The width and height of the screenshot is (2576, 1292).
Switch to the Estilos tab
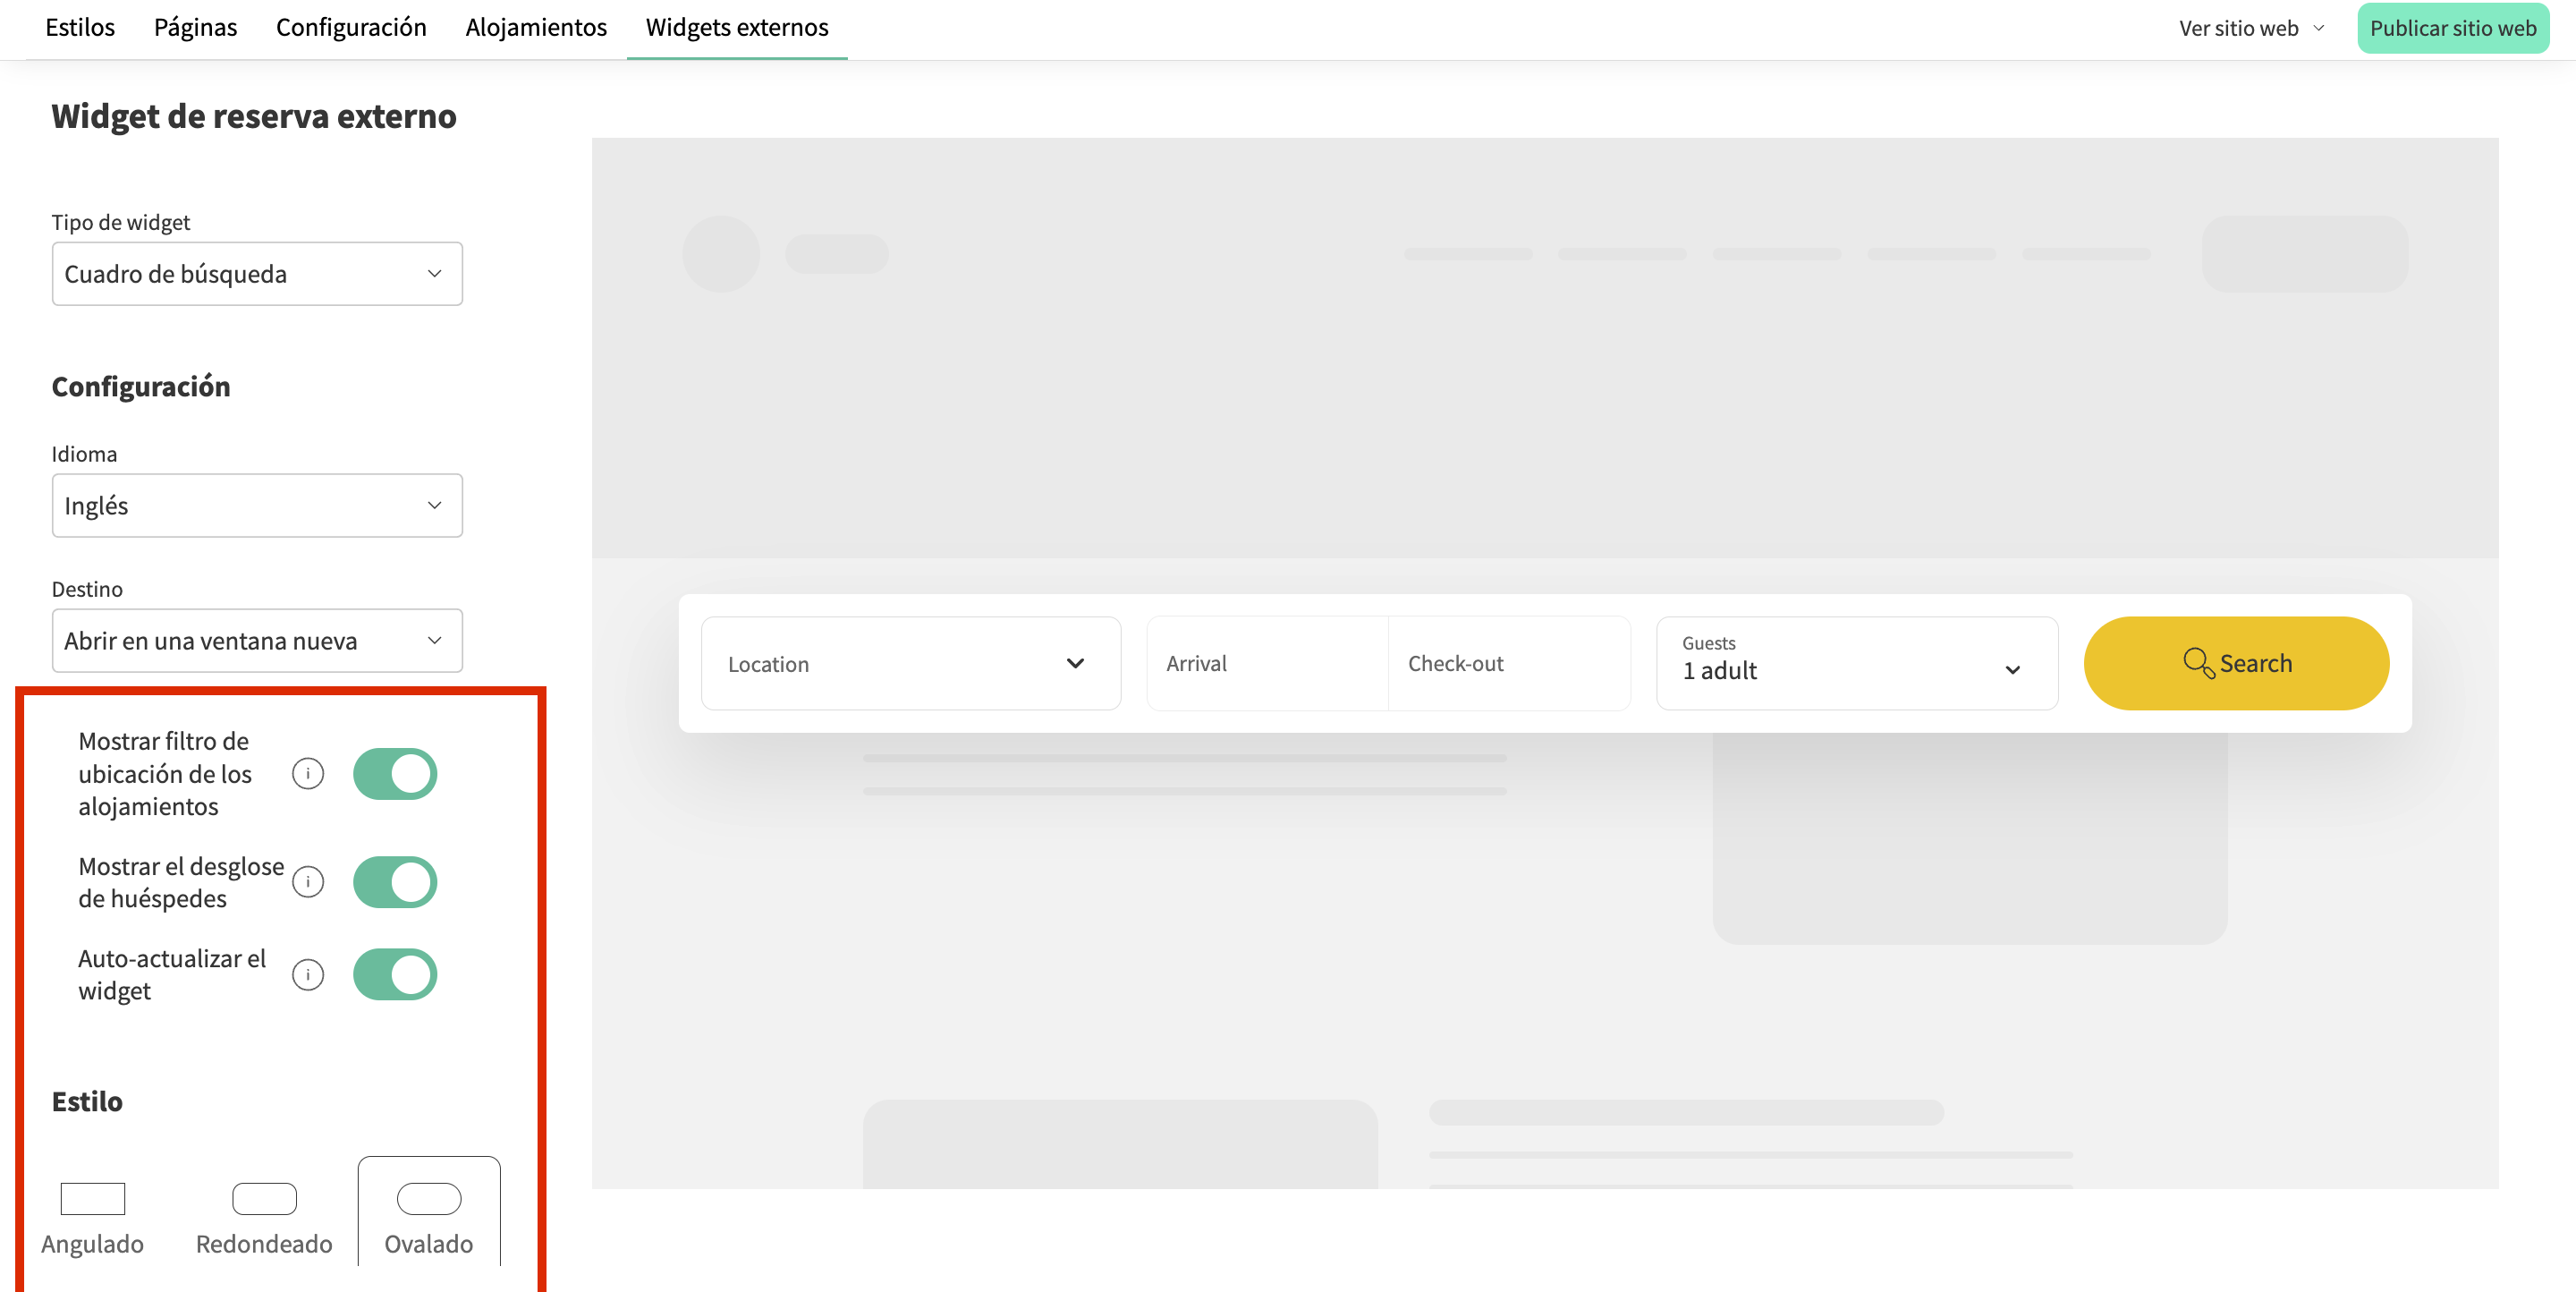click(x=80, y=27)
